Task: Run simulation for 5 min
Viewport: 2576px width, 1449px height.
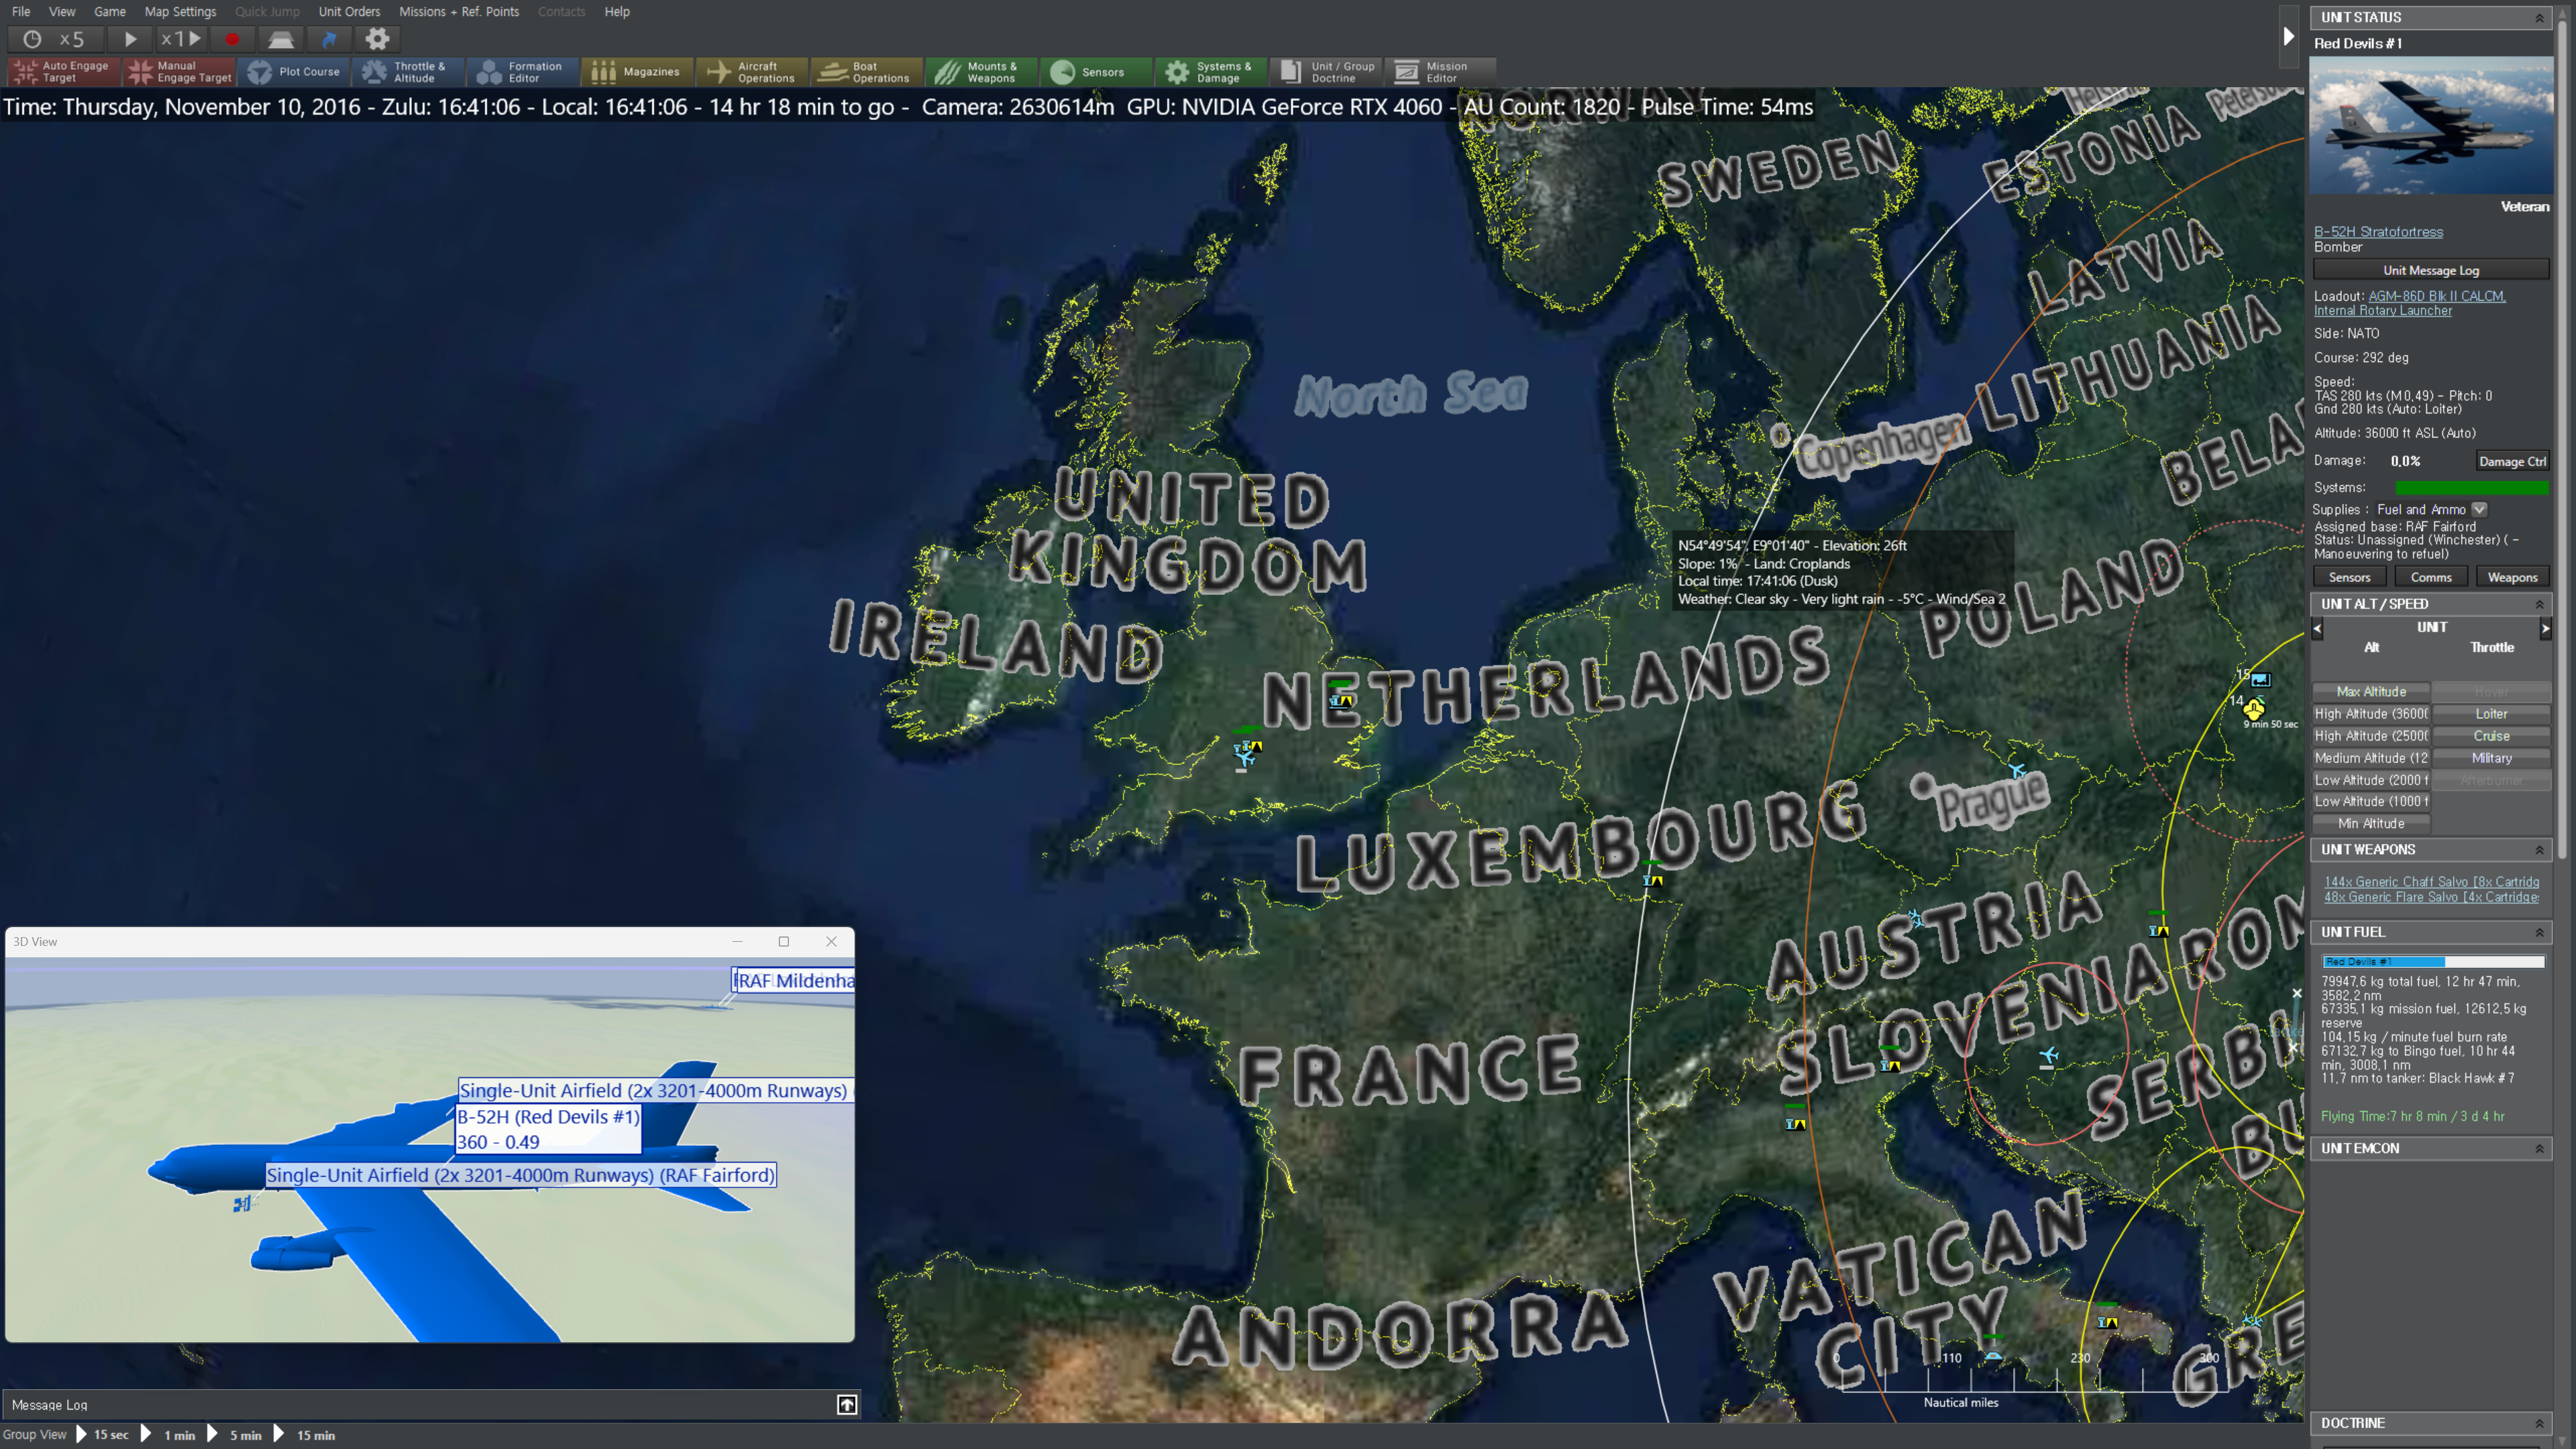Action: [x=235, y=1435]
